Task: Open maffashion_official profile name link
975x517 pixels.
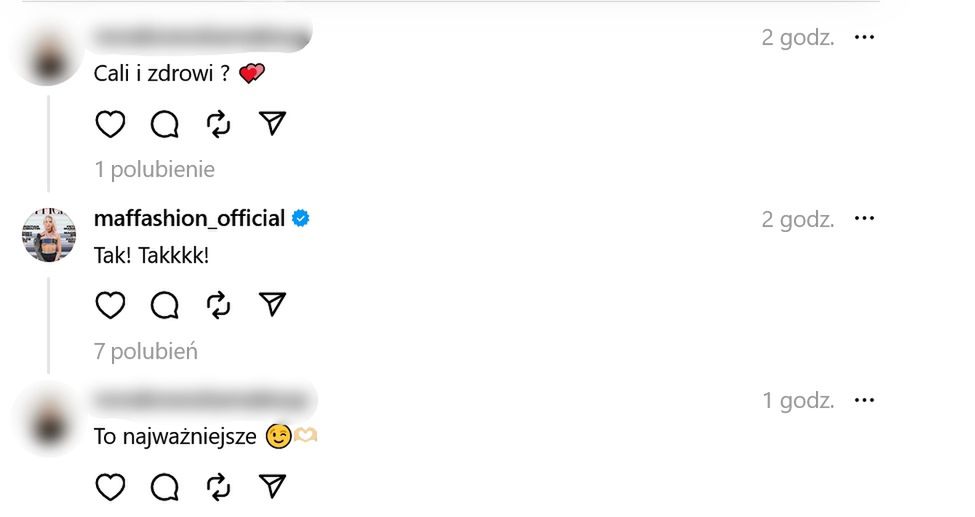Action: 189,219
